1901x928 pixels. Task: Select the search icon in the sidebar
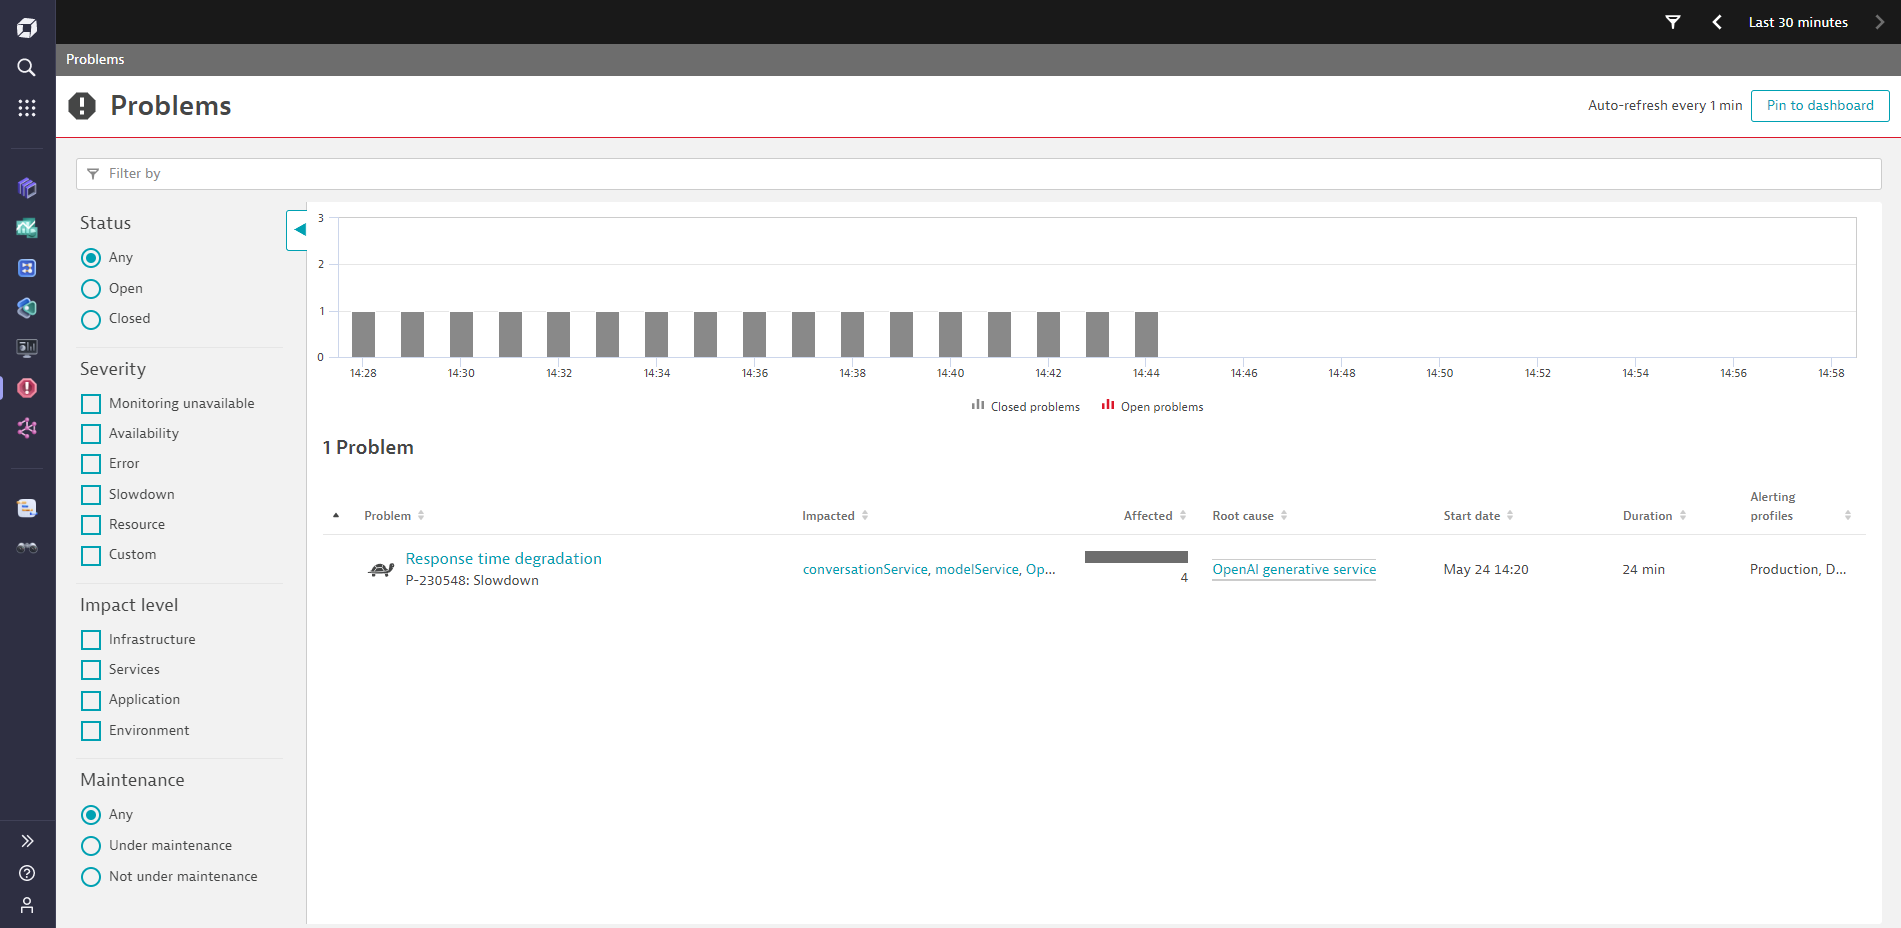click(26, 67)
